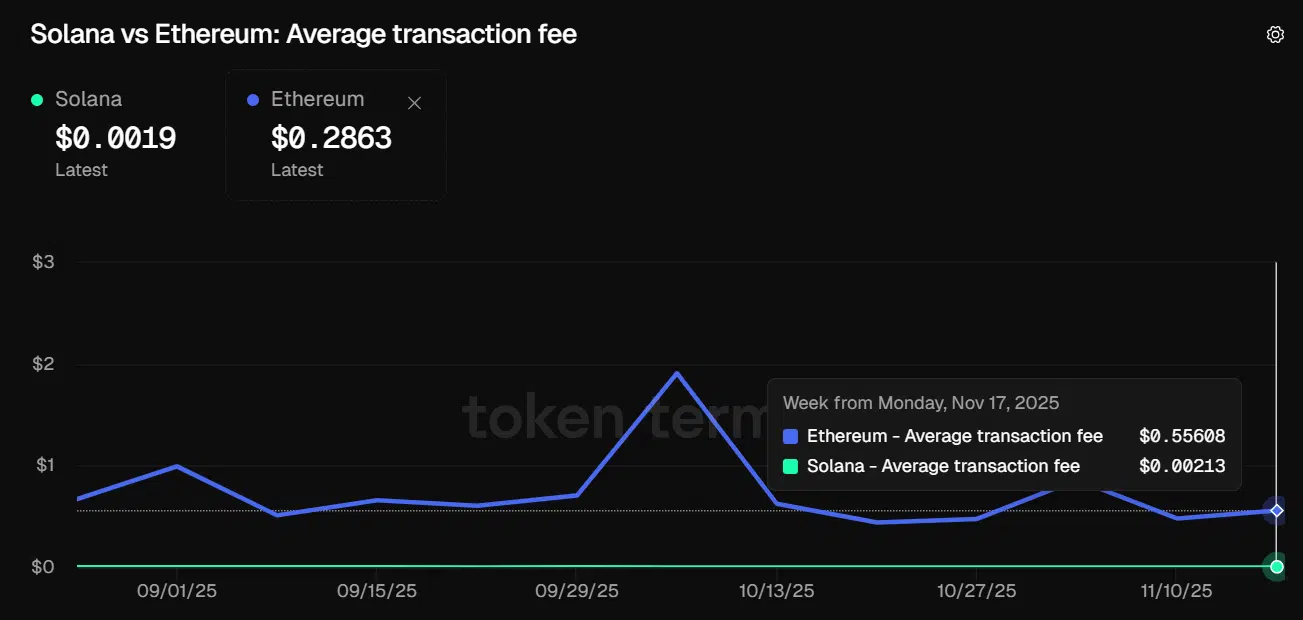Click the $3 y-axis label
The height and width of the screenshot is (620, 1303).
43,262
